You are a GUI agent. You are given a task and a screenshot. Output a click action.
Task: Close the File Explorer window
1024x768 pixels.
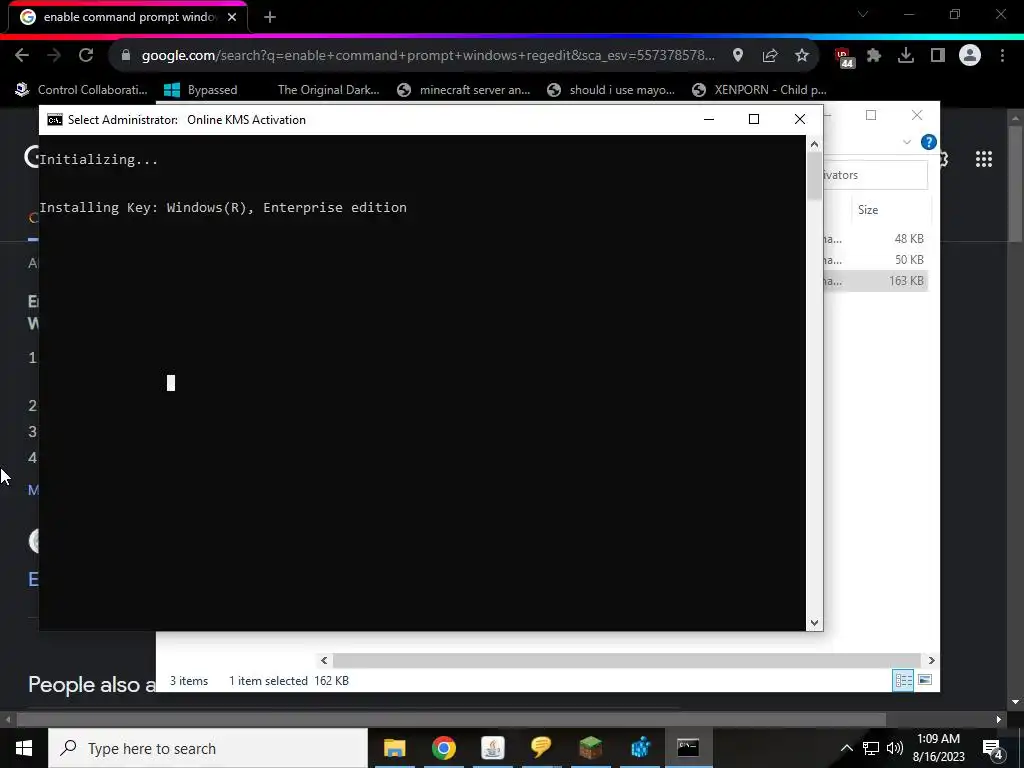click(x=917, y=116)
